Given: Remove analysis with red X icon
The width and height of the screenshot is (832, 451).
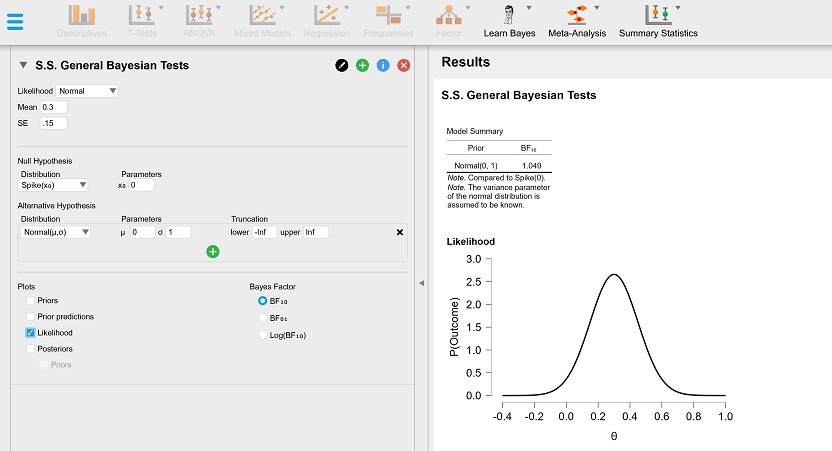Looking at the screenshot, I should [404, 65].
